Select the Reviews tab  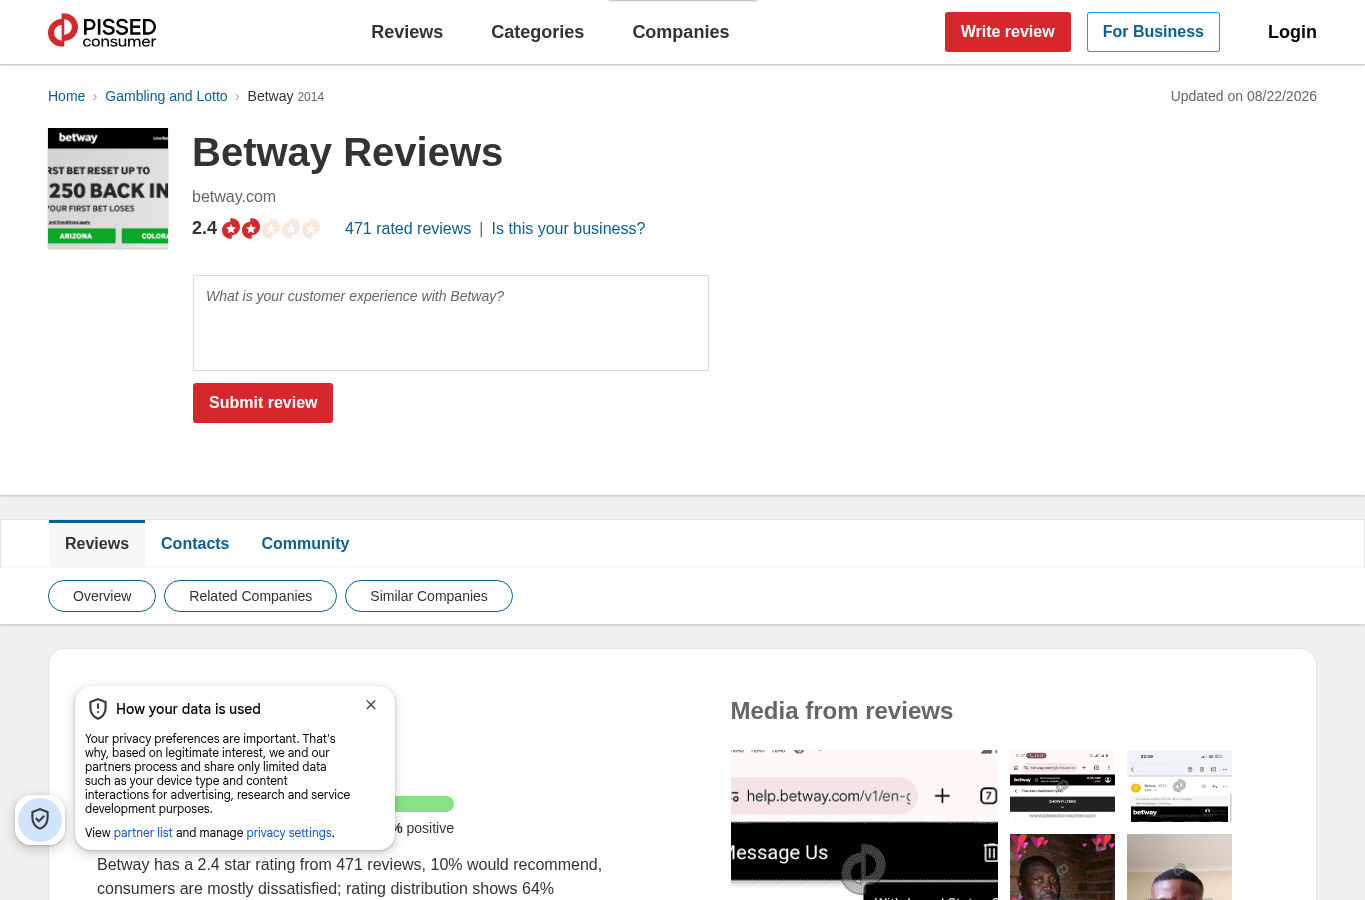click(x=97, y=544)
